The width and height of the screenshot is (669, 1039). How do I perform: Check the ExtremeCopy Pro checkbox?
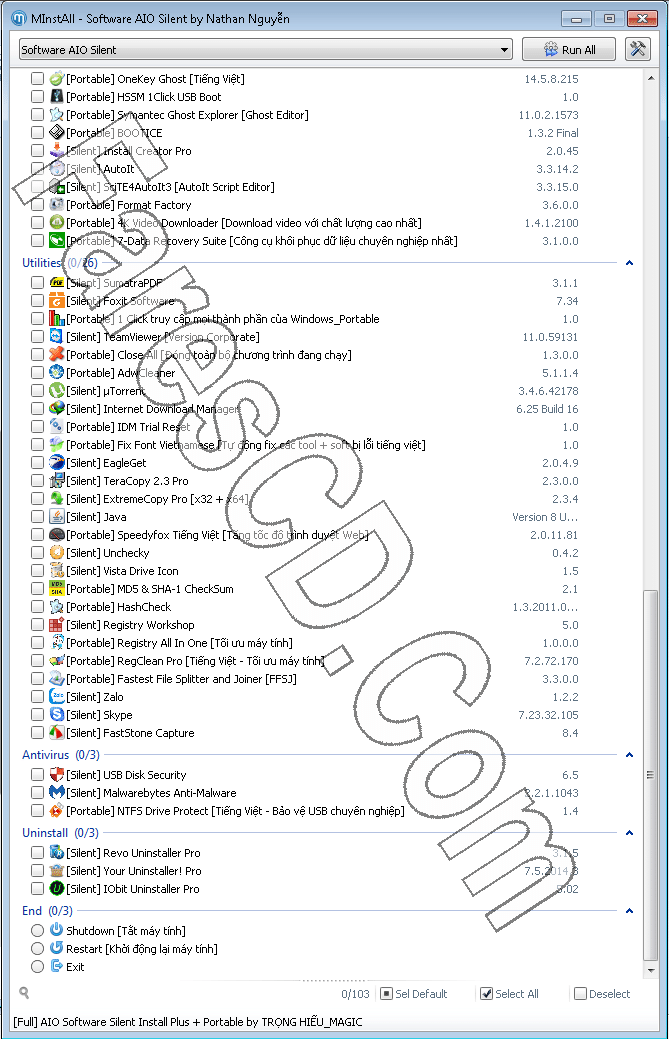tap(38, 499)
